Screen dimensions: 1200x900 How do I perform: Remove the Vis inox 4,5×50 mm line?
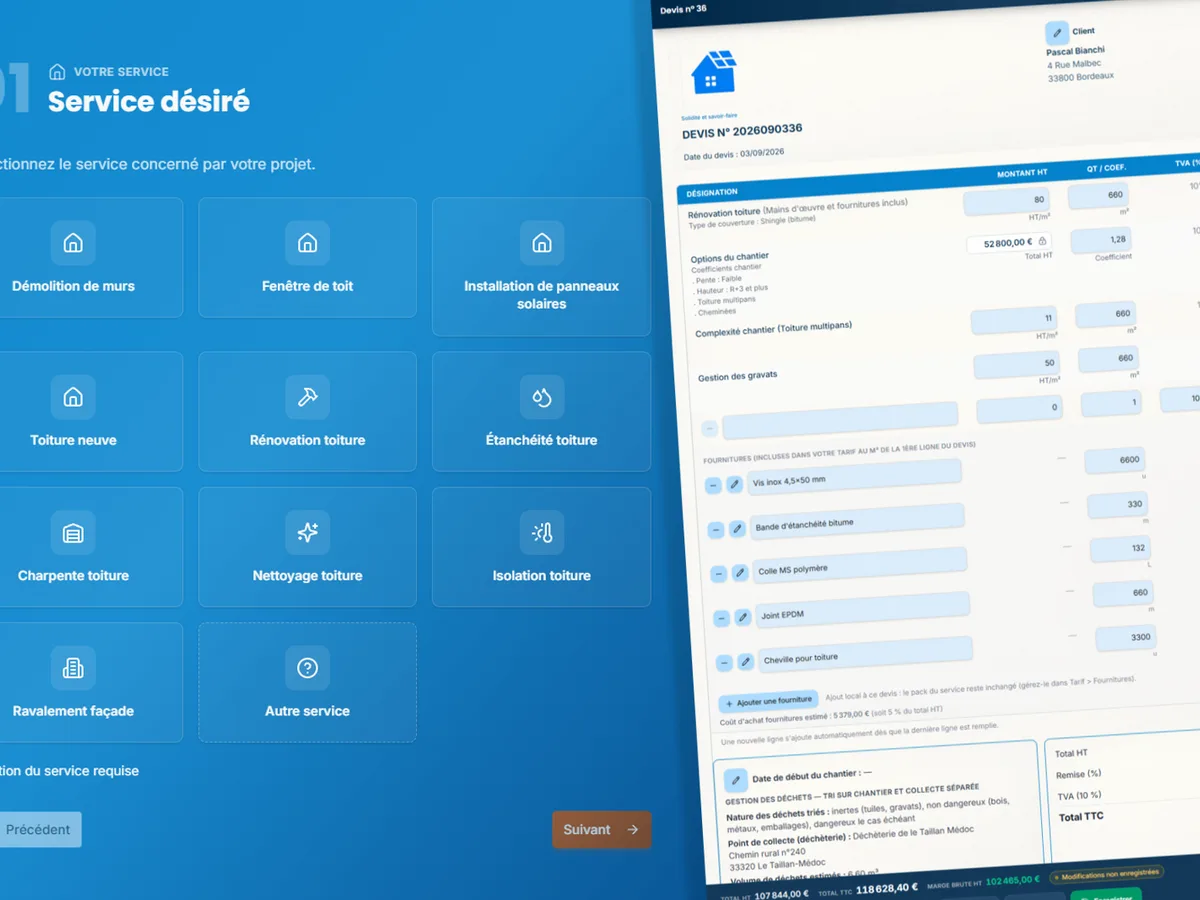[713, 486]
